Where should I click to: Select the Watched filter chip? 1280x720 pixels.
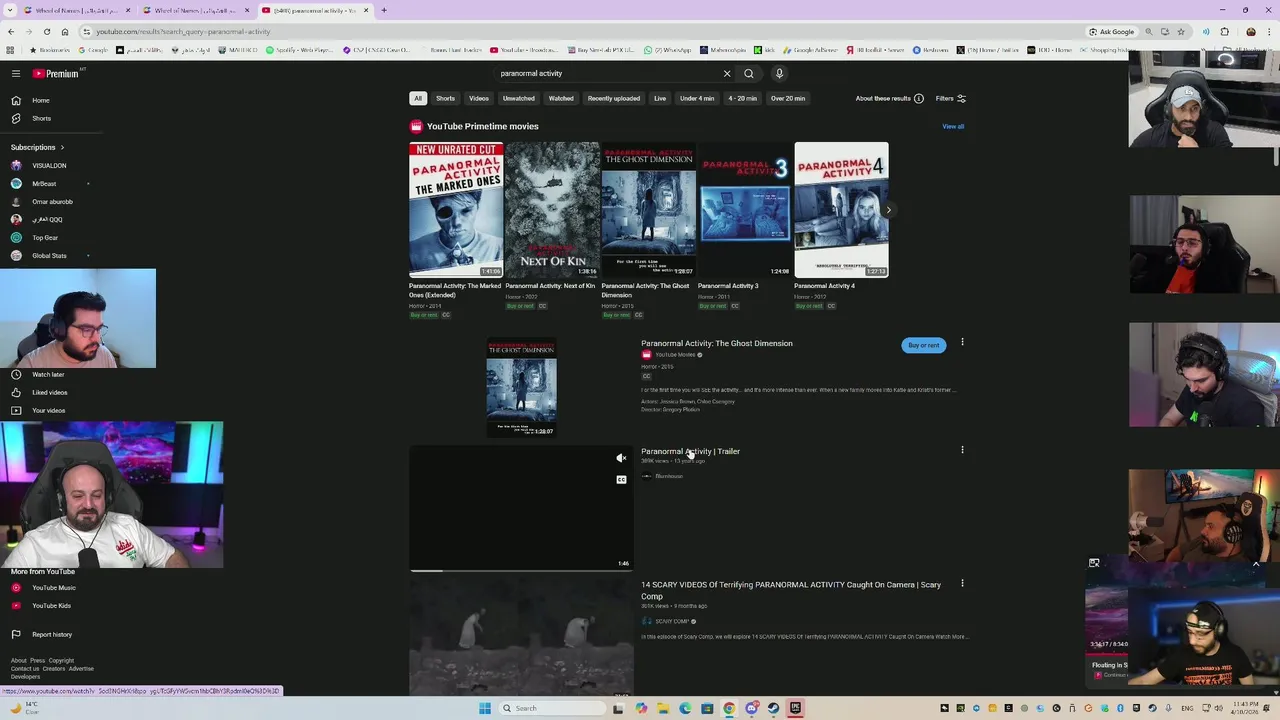pyautogui.click(x=561, y=98)
